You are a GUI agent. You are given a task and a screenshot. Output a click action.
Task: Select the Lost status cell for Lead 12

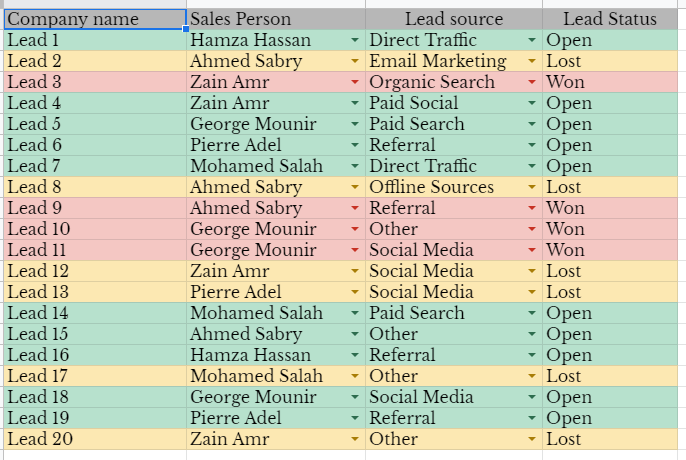point(608,271)
